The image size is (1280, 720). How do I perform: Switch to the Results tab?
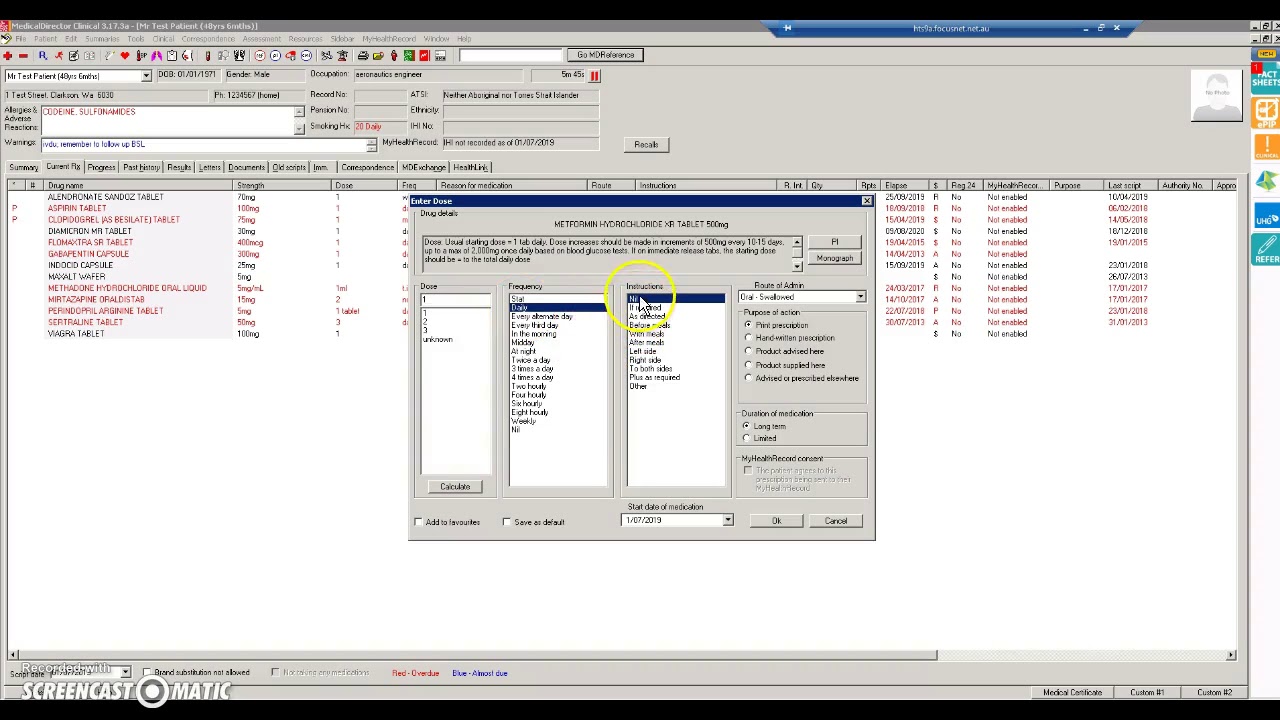[x=179, y=167]
